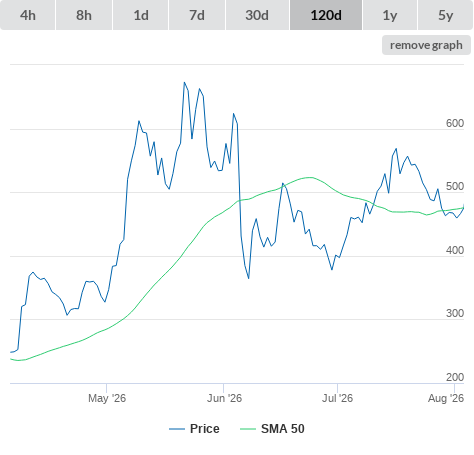Click the 400 price axis label

(x=455, y=250)
